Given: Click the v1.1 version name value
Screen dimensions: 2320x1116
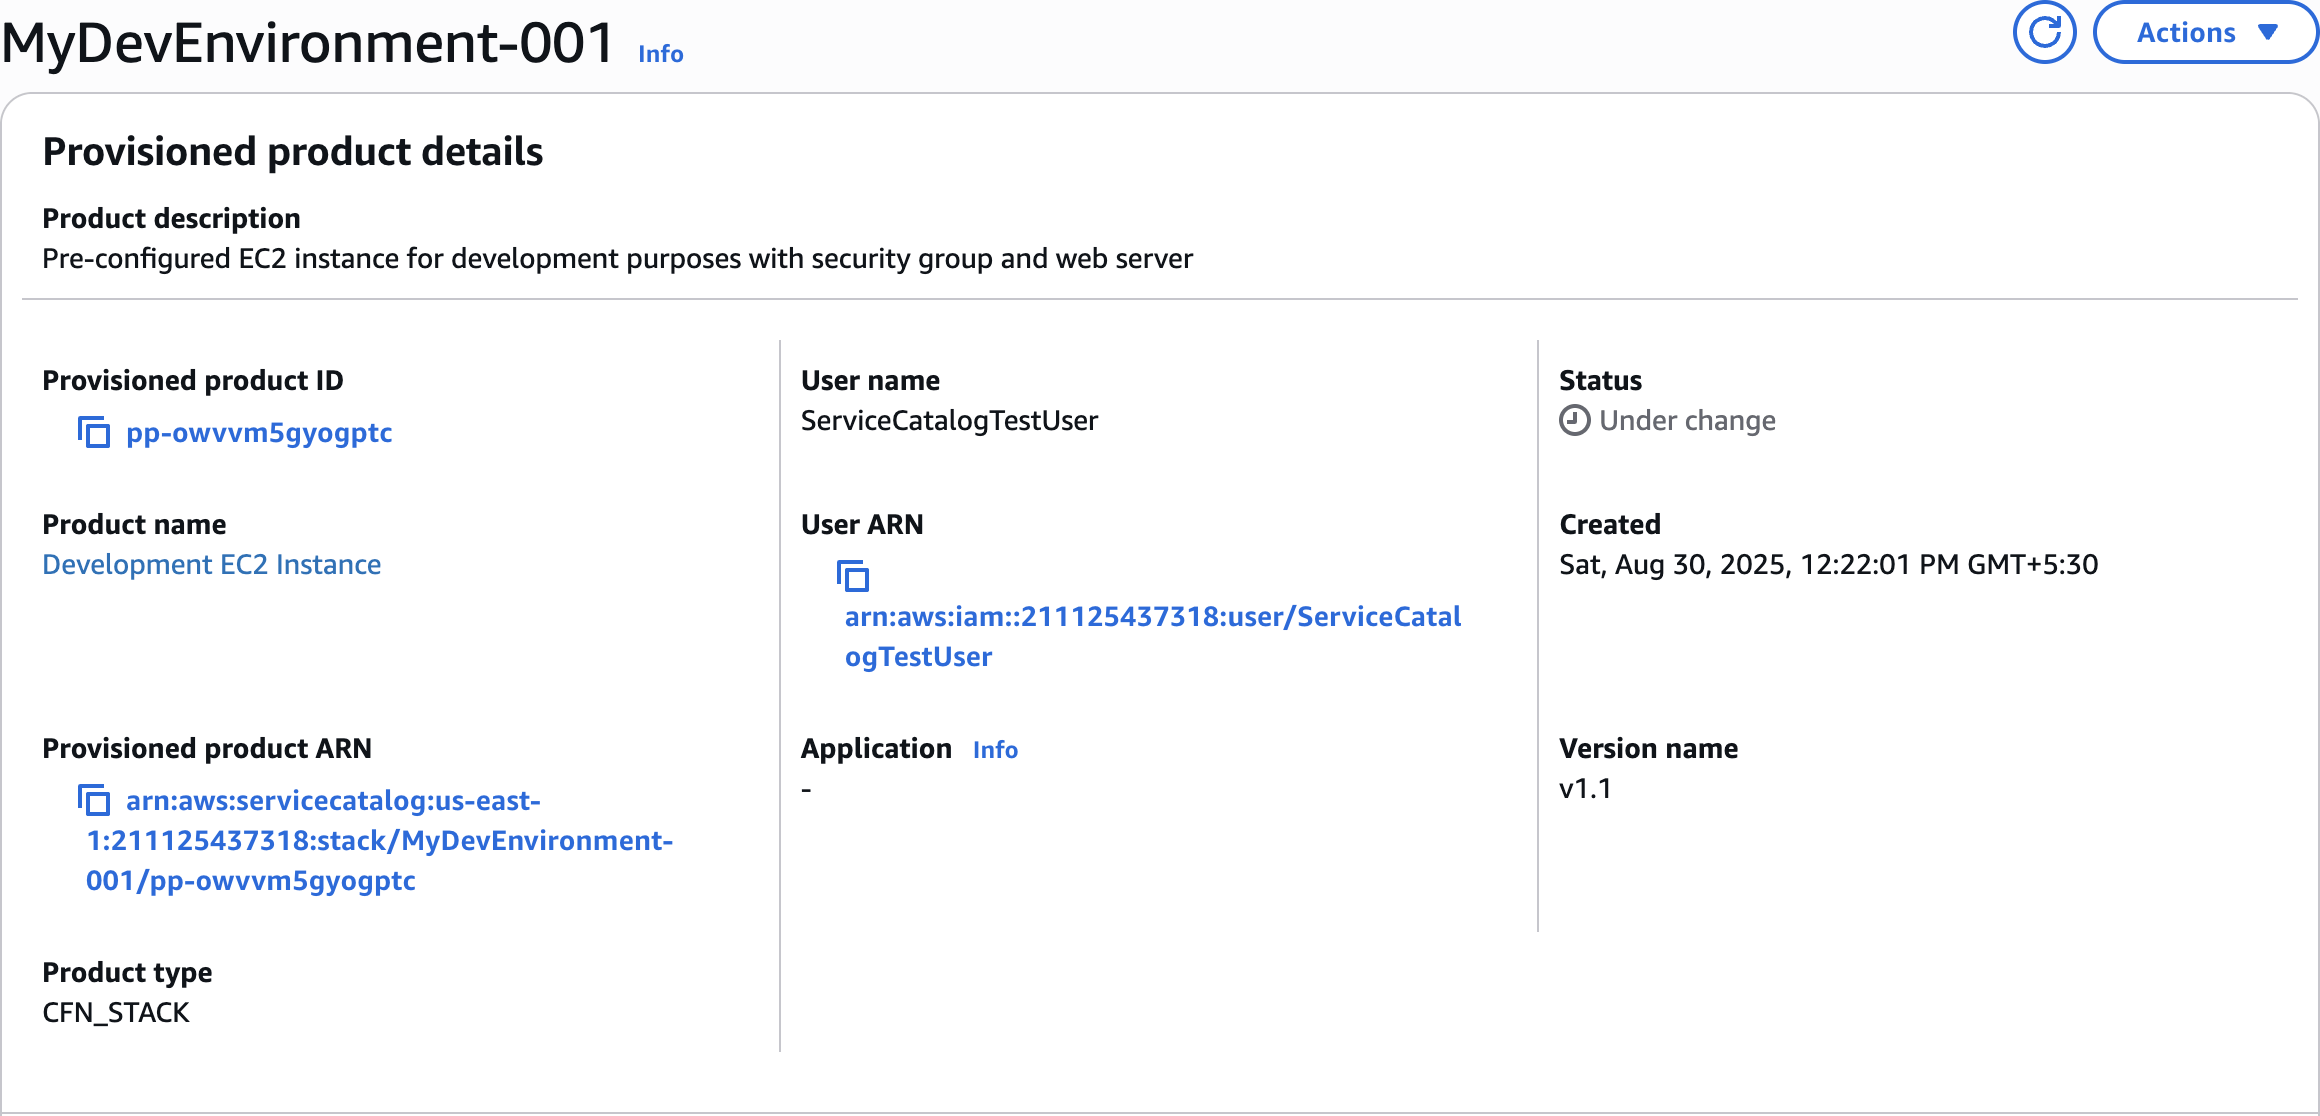Looking at the screenshot, I should (1585, 789).
